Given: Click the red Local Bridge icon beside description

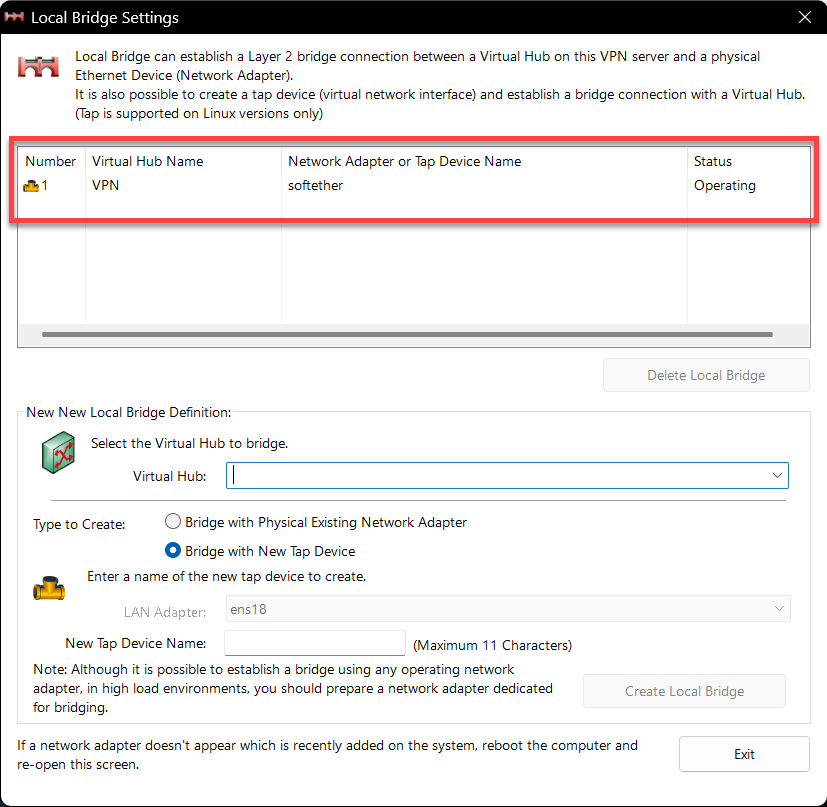Looking at the screenshot, I should click(38, 66).
